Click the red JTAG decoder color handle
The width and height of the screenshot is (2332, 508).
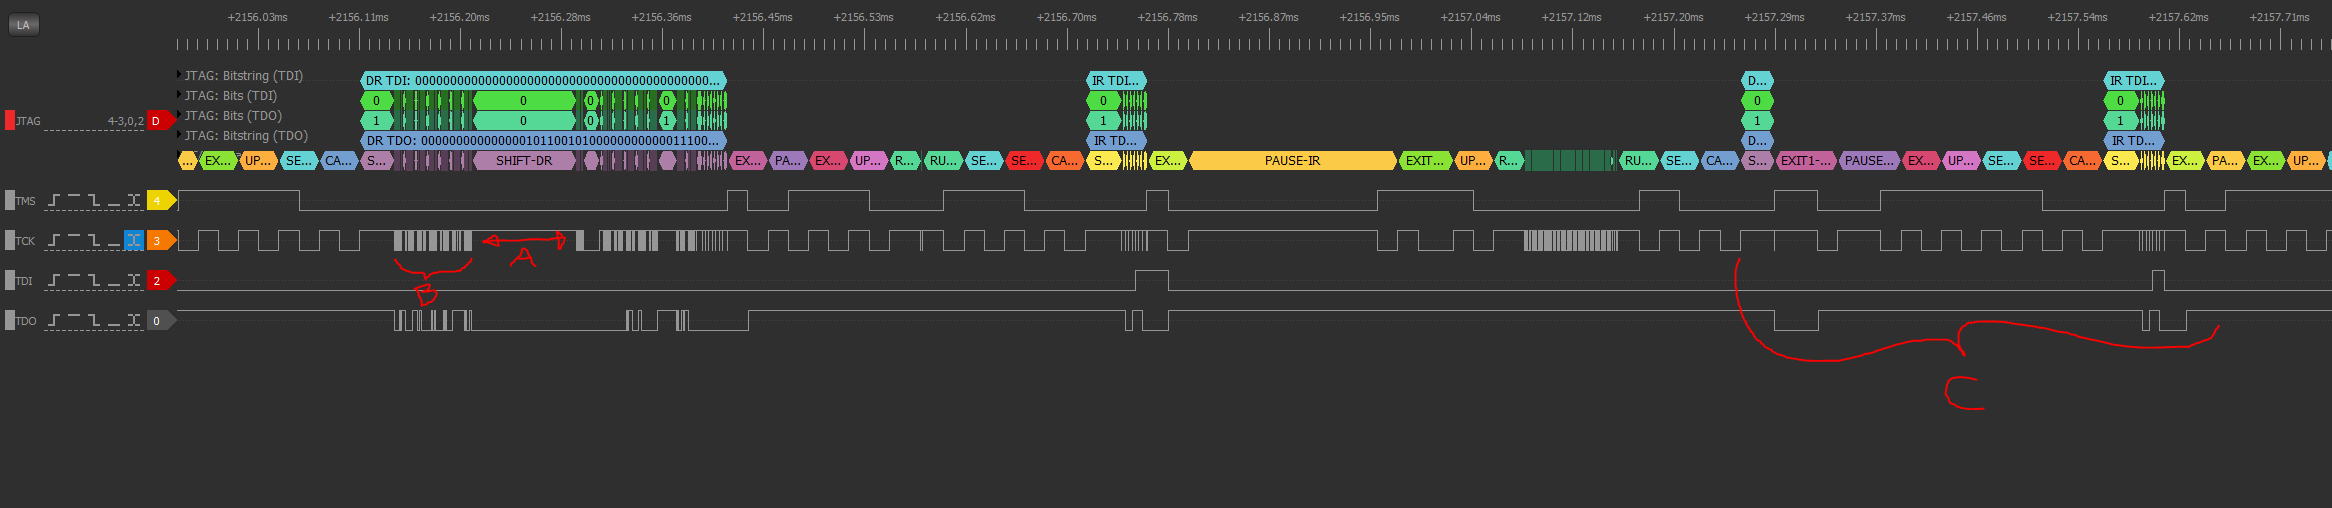coord(10,121)
